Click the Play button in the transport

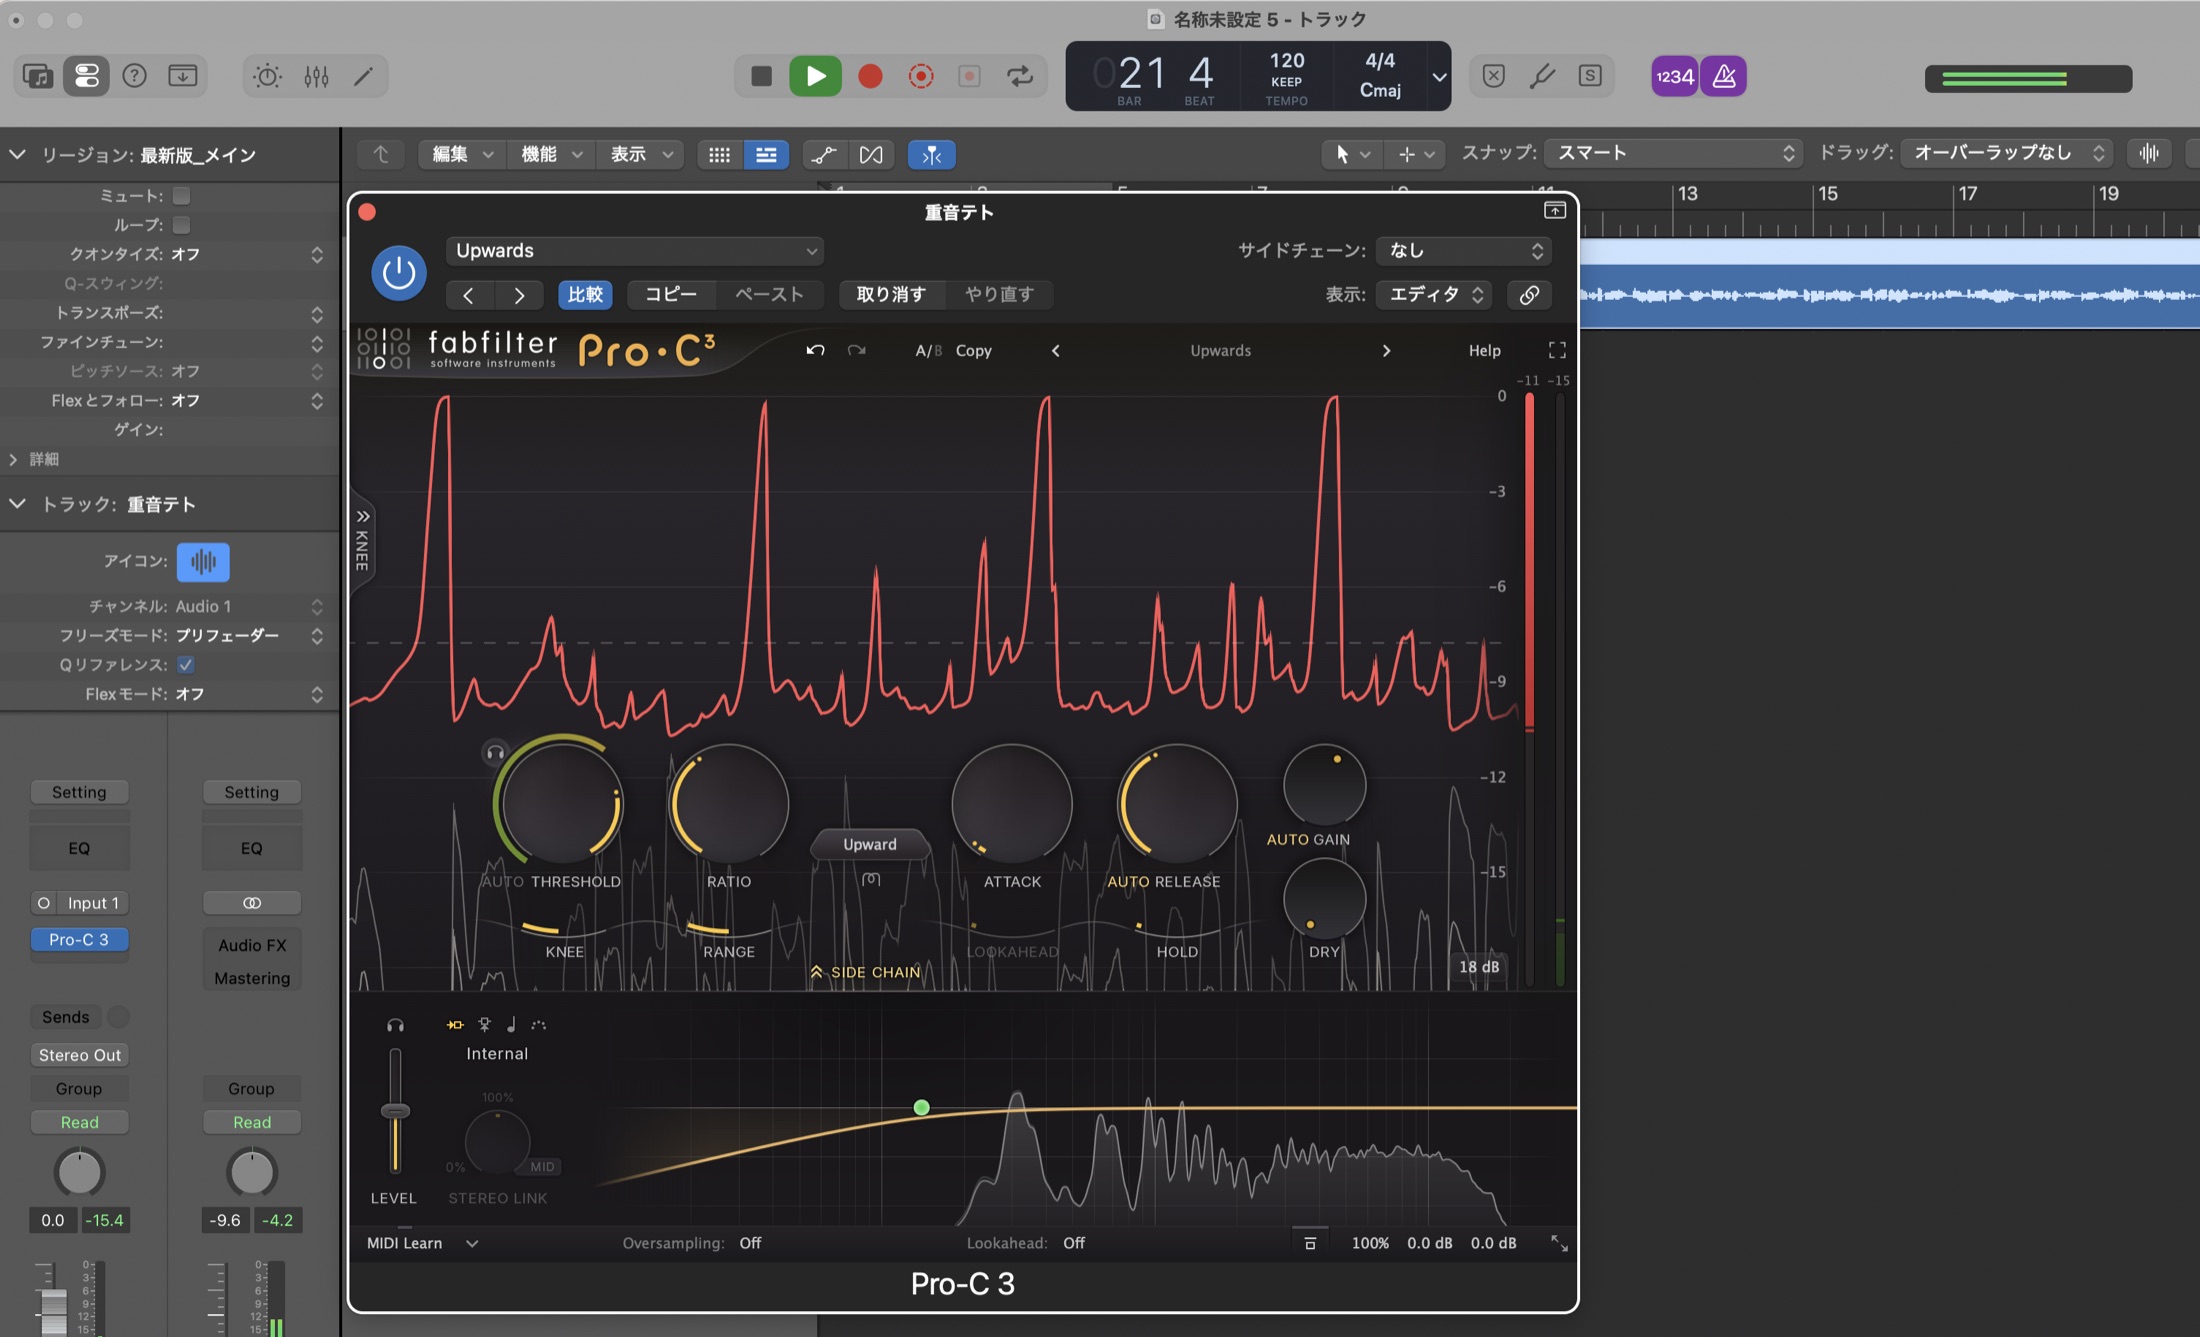[815, 76]
